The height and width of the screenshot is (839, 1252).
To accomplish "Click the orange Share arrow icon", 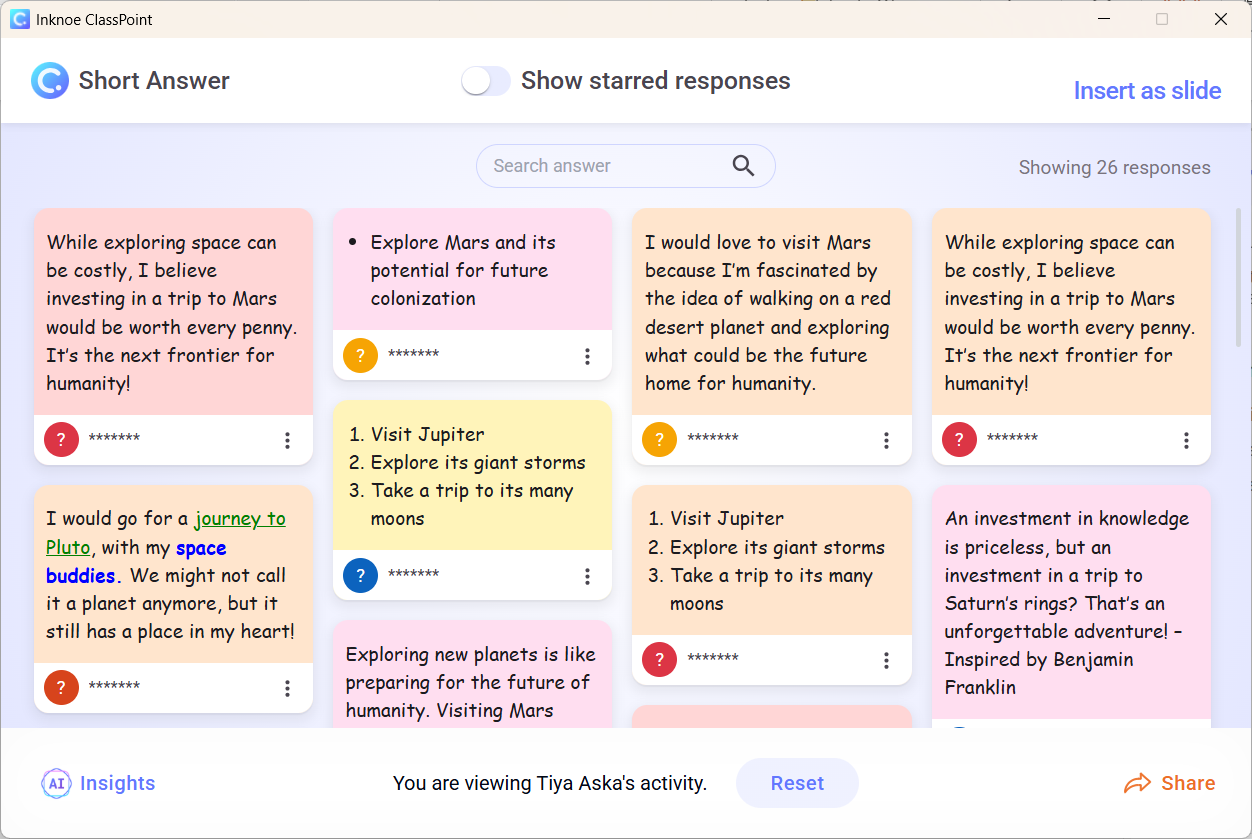I will click(x=1138, y=783).
